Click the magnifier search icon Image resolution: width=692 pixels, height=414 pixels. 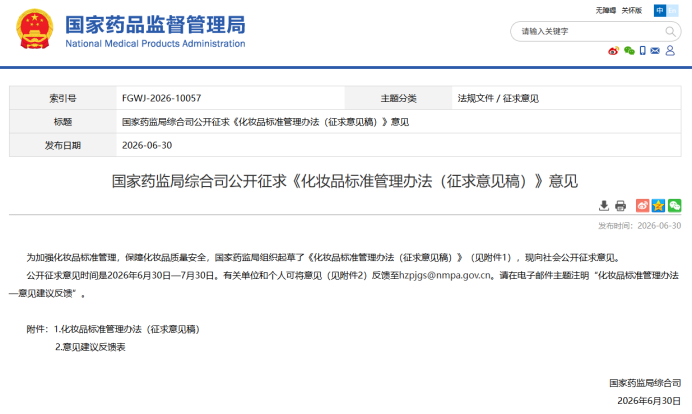(x=670, y=31)
